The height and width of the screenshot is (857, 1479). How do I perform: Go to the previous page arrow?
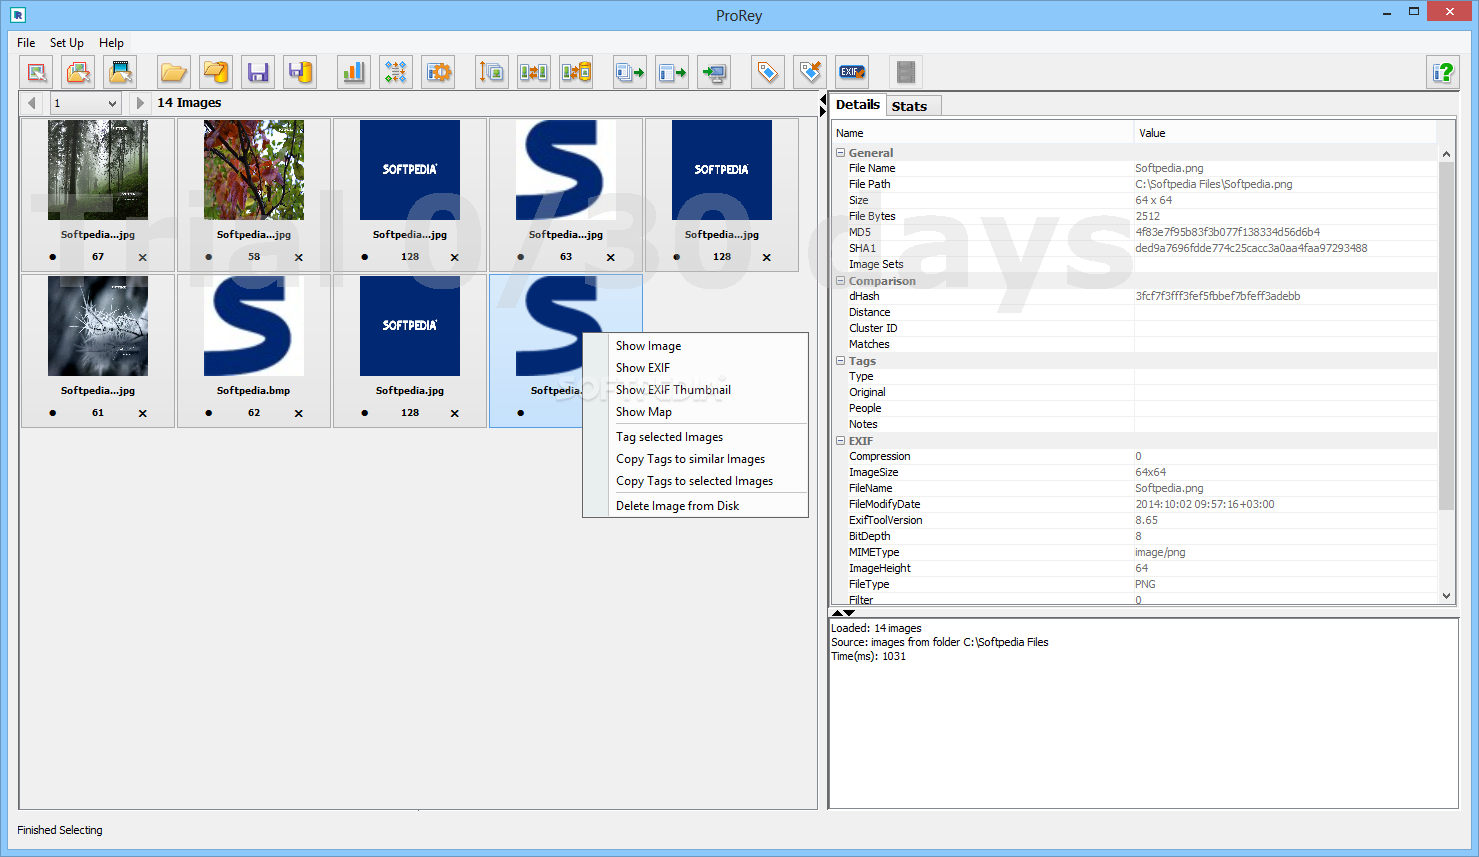[32, 103]
